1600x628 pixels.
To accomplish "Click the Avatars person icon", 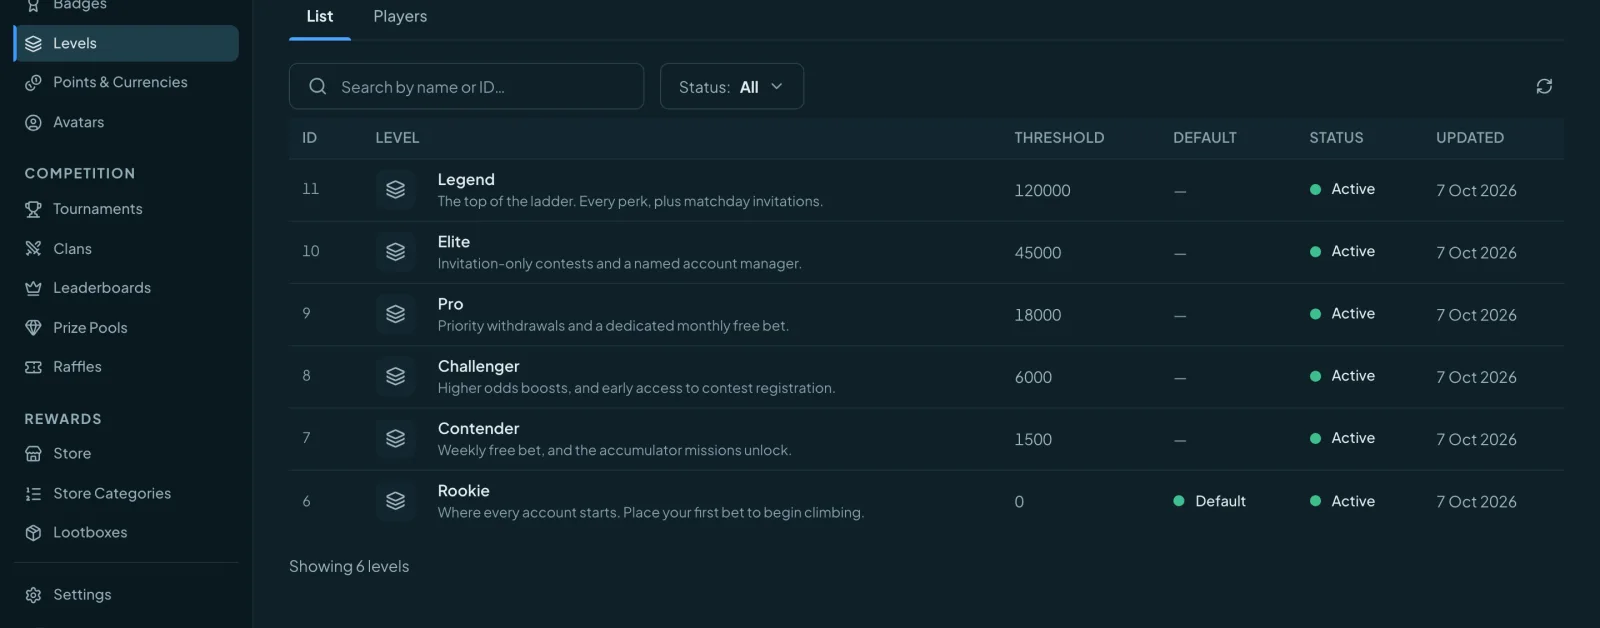I will [33, 122].
